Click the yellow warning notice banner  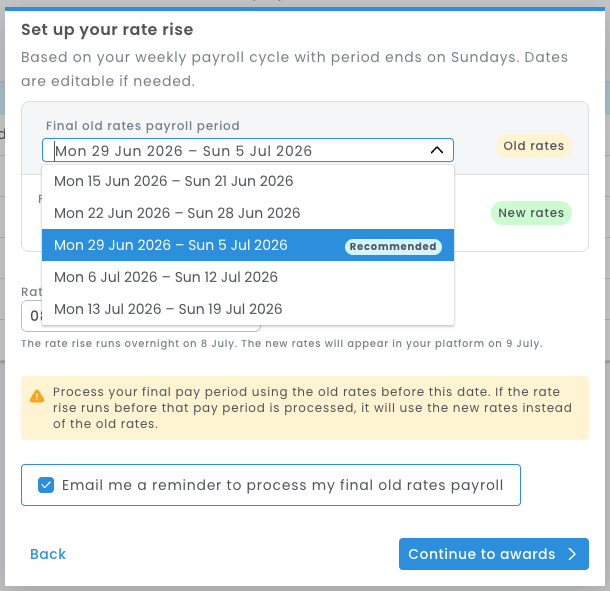305,408
